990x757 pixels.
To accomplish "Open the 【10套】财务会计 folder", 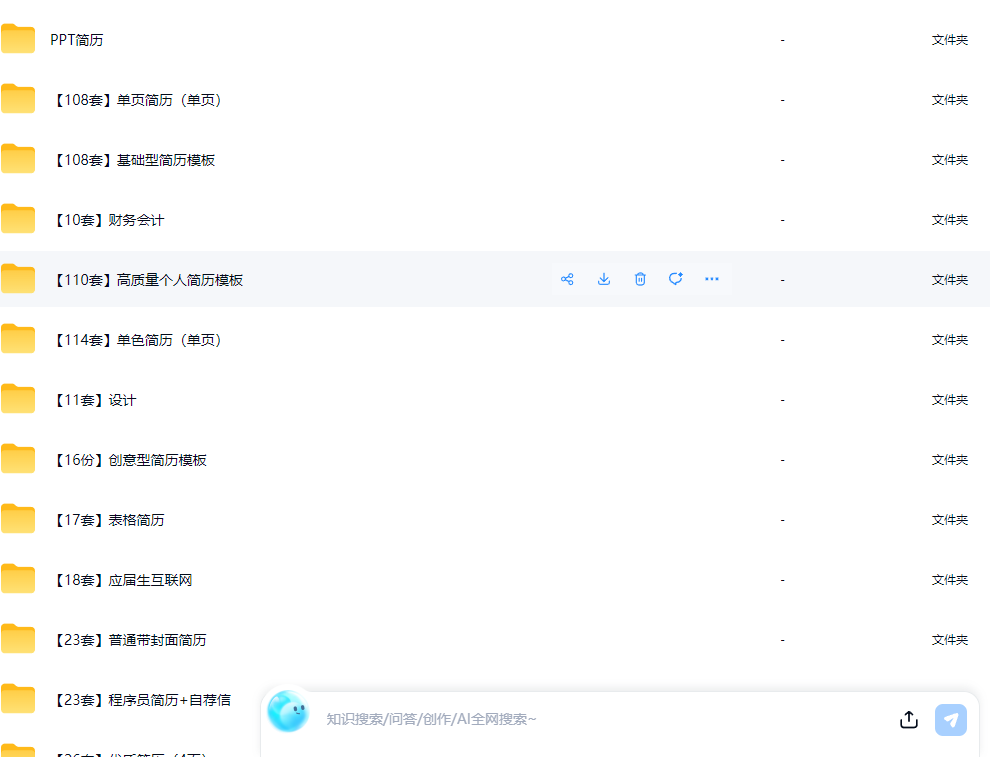I will (x=107, y=220).
